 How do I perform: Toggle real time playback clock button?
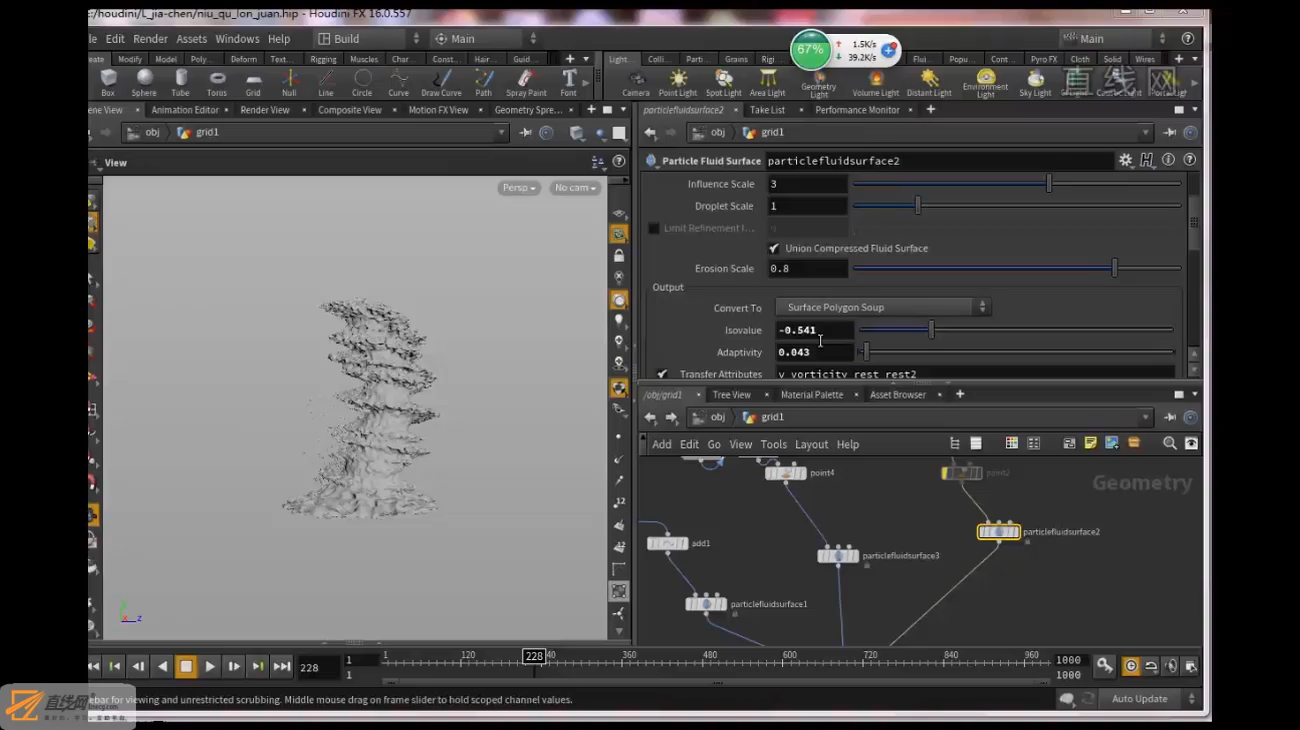tap(1131, 666)
